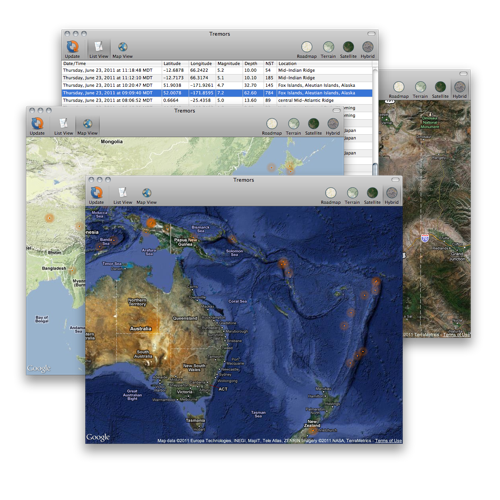Sort list by NST column header
The image size is (500, 500).
pyautogui.click(x=270, y=63)
